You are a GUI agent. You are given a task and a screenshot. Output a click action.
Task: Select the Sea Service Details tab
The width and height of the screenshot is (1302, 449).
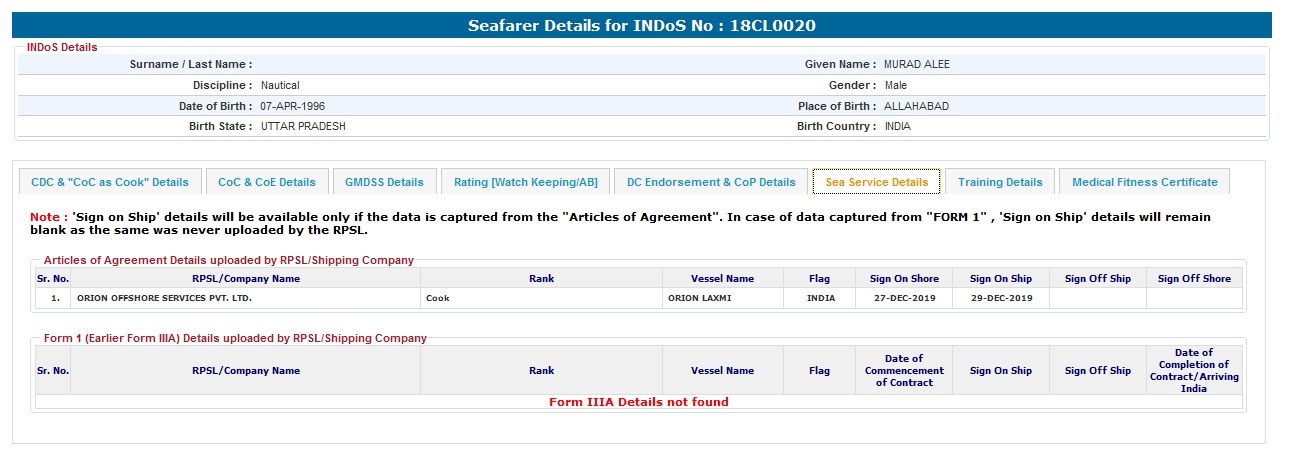pyautogui.click(x=876, y=182)
